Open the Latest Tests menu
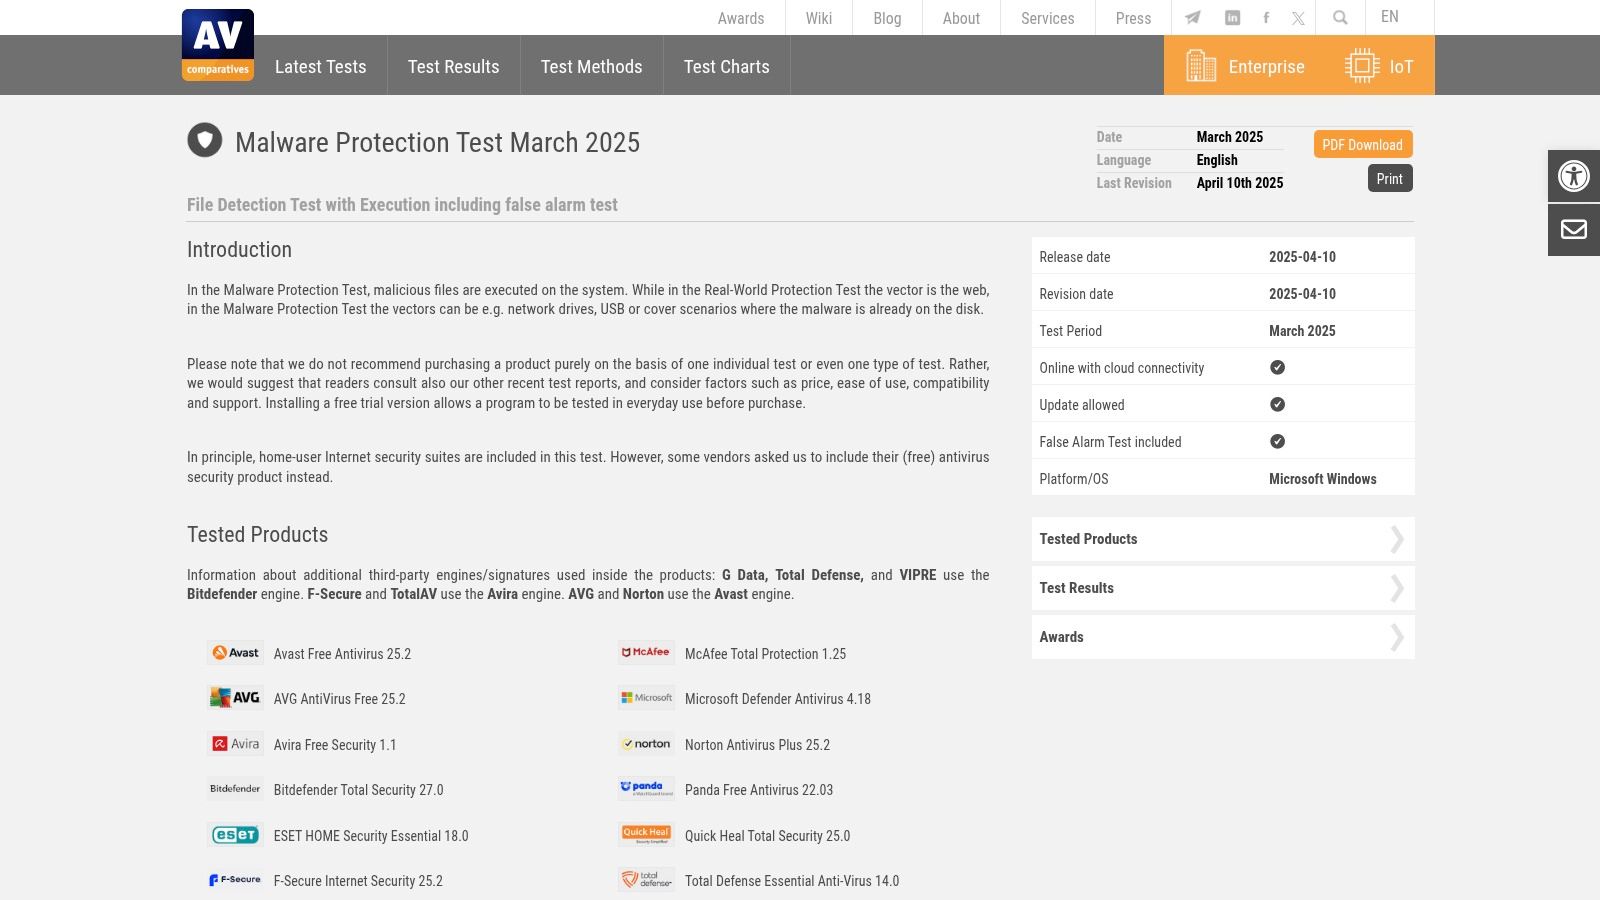 (x=320, y=67)
